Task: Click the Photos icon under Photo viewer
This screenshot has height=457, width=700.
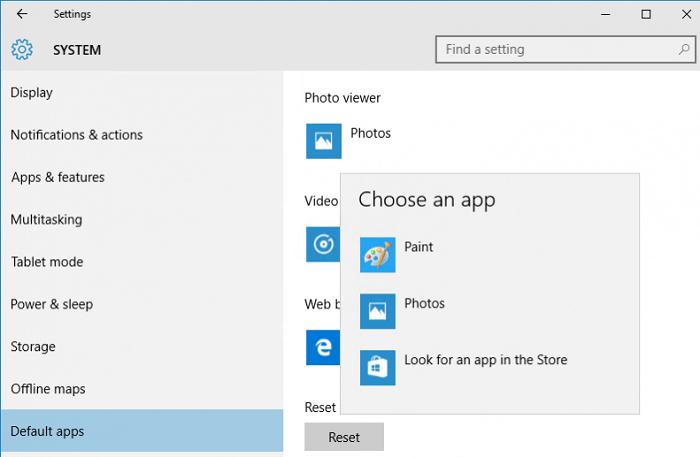Action: click(x=324, y=141)
